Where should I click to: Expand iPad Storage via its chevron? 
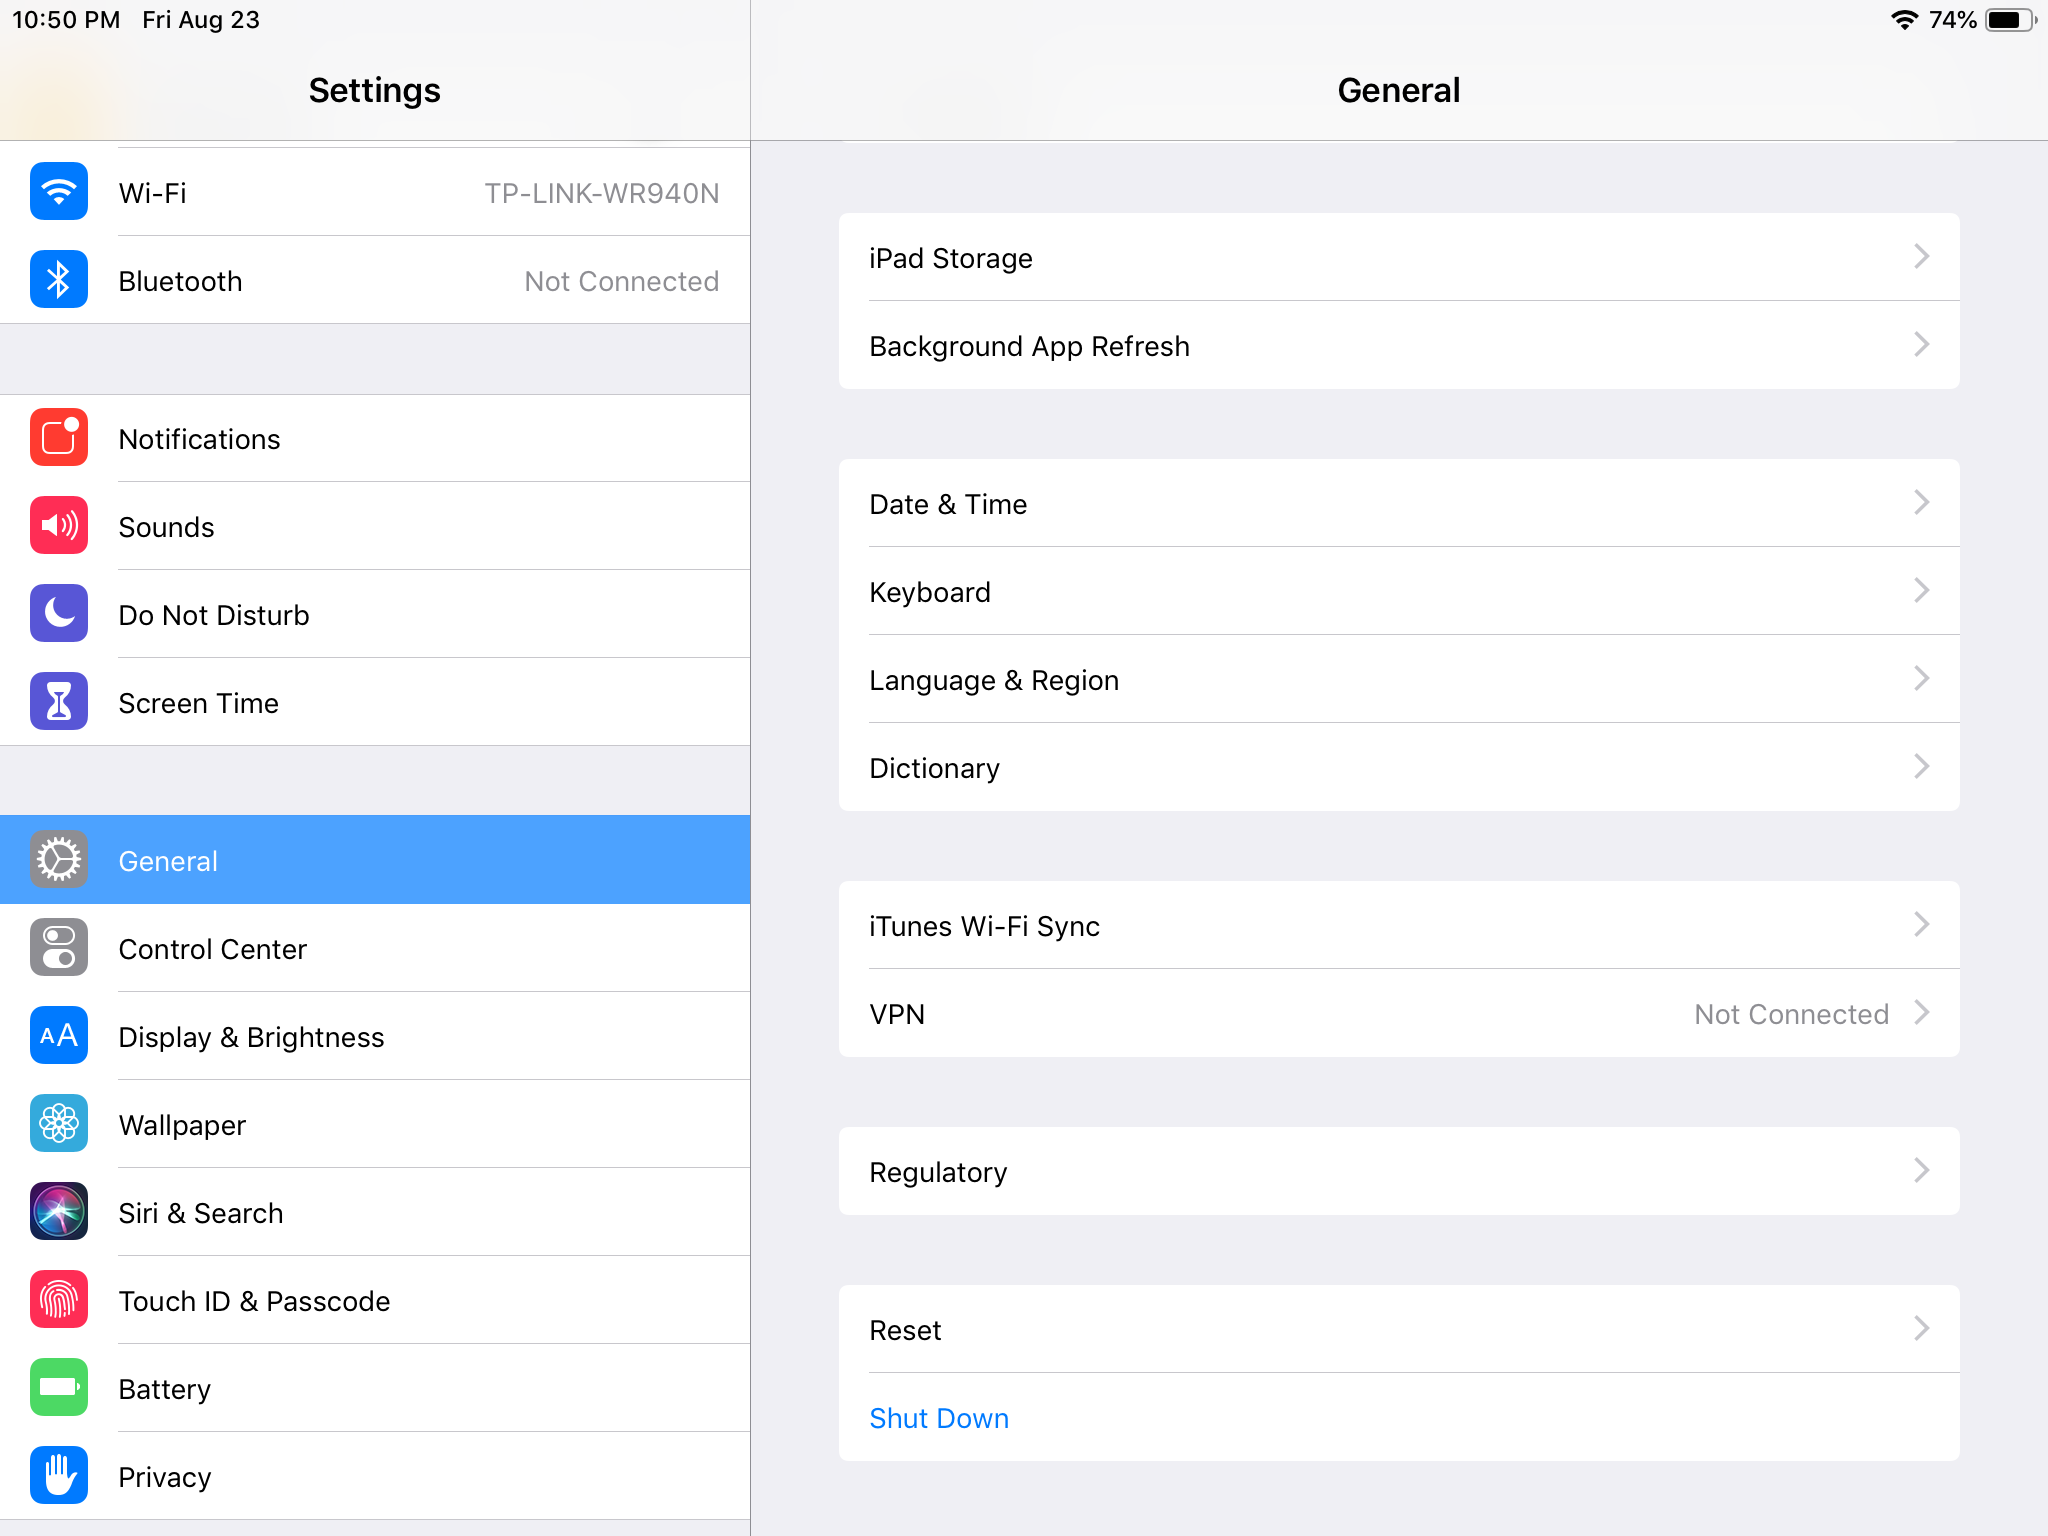pos(1921,257)
